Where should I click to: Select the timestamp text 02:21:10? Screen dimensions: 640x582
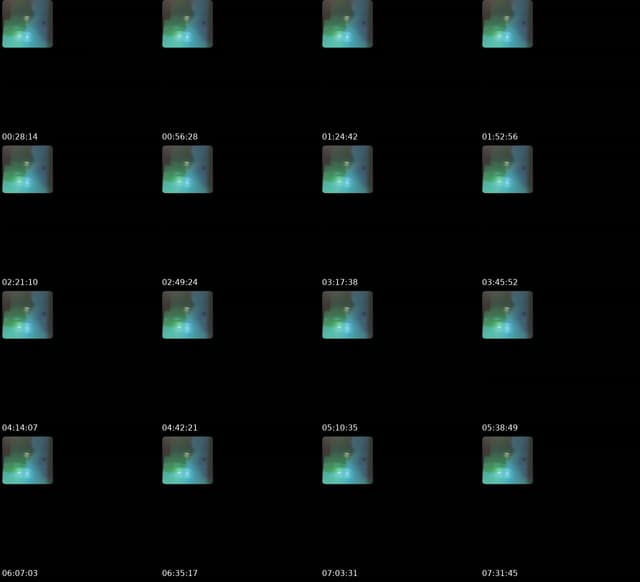[20, 282]
